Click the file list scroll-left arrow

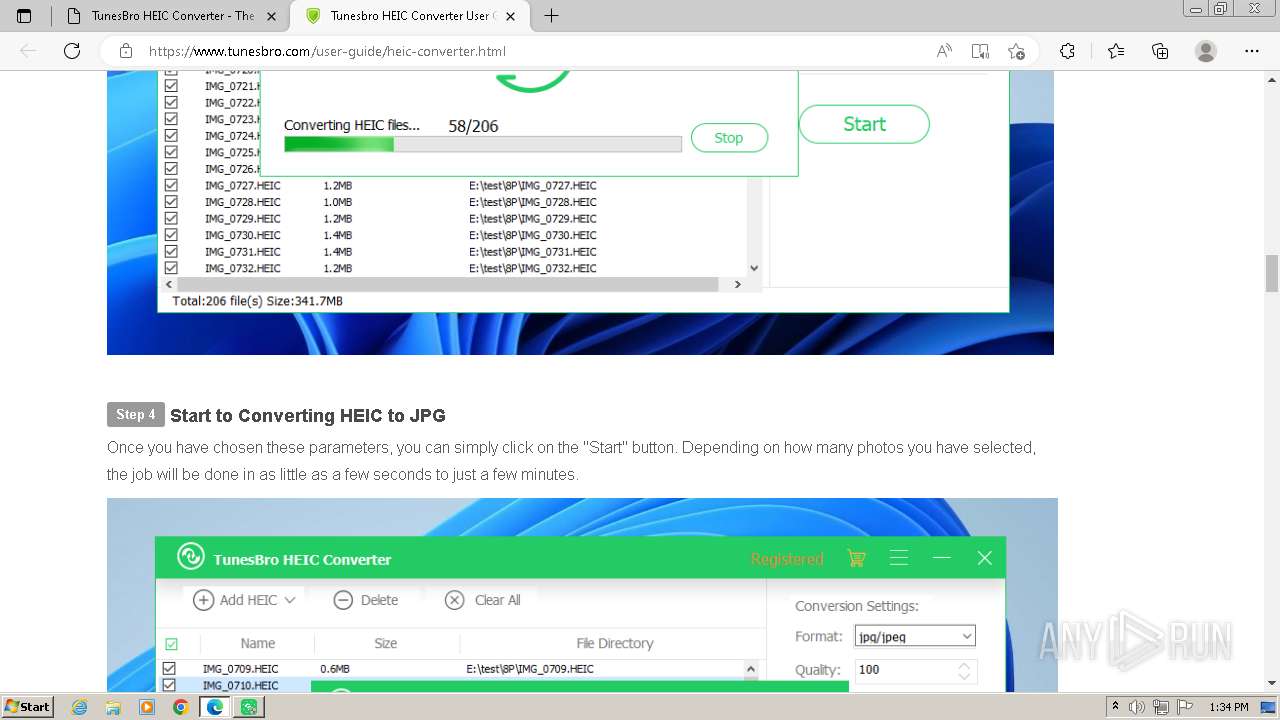pos(169,284)
